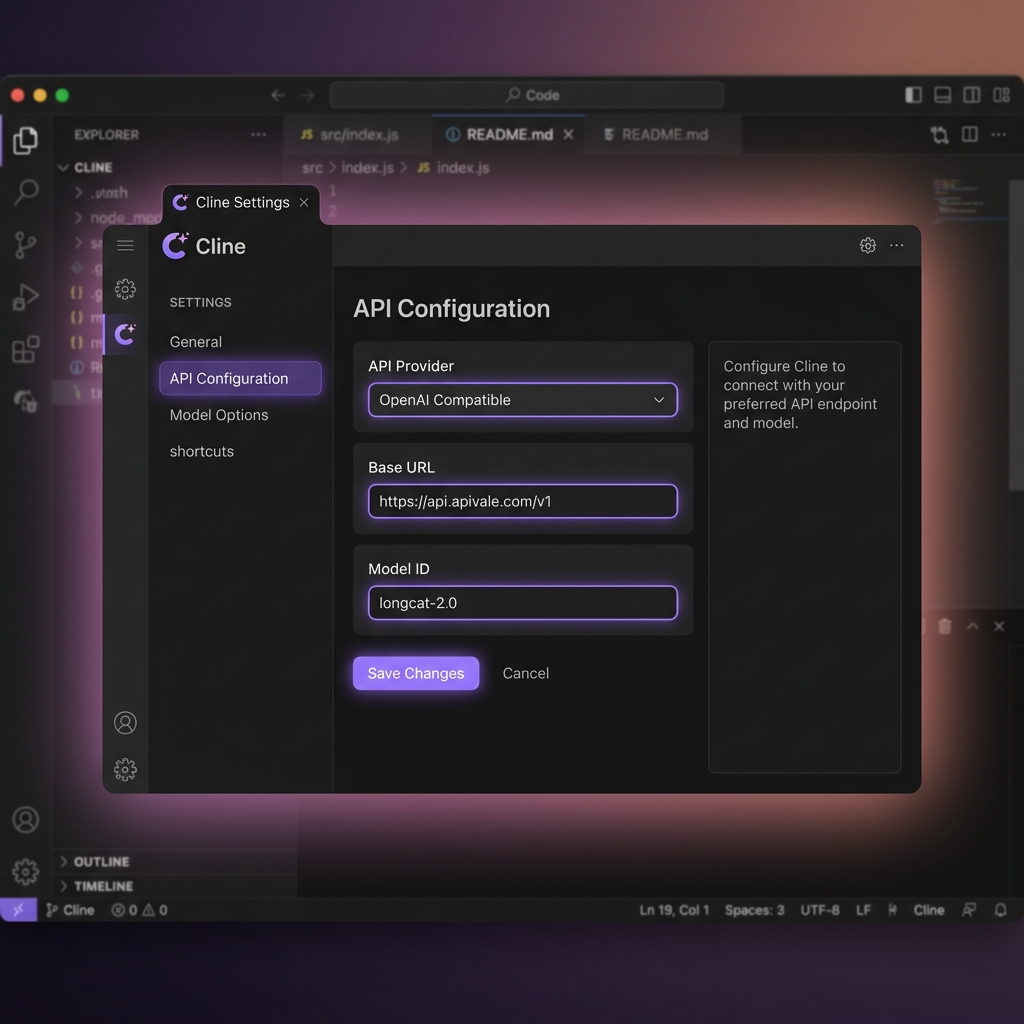Toggle the bottom panel layout icon
Image resolution: width=1024 pixels, height=1024 pixels.
[x=942, y=95]
